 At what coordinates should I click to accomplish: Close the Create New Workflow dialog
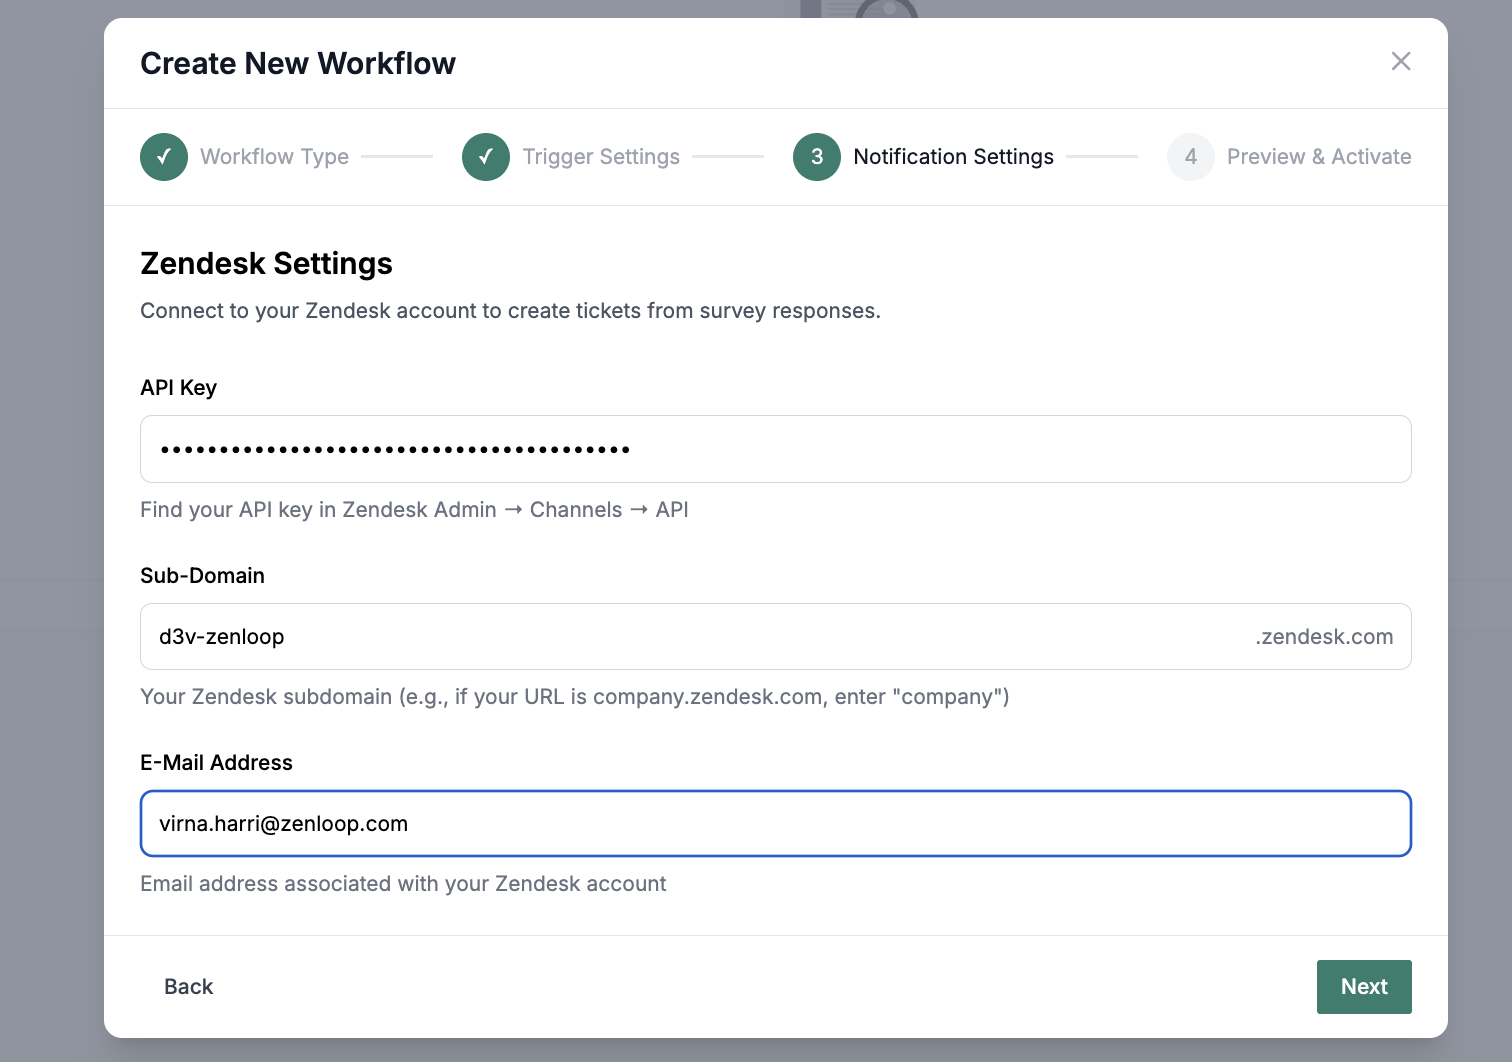tap(1400, 62)
